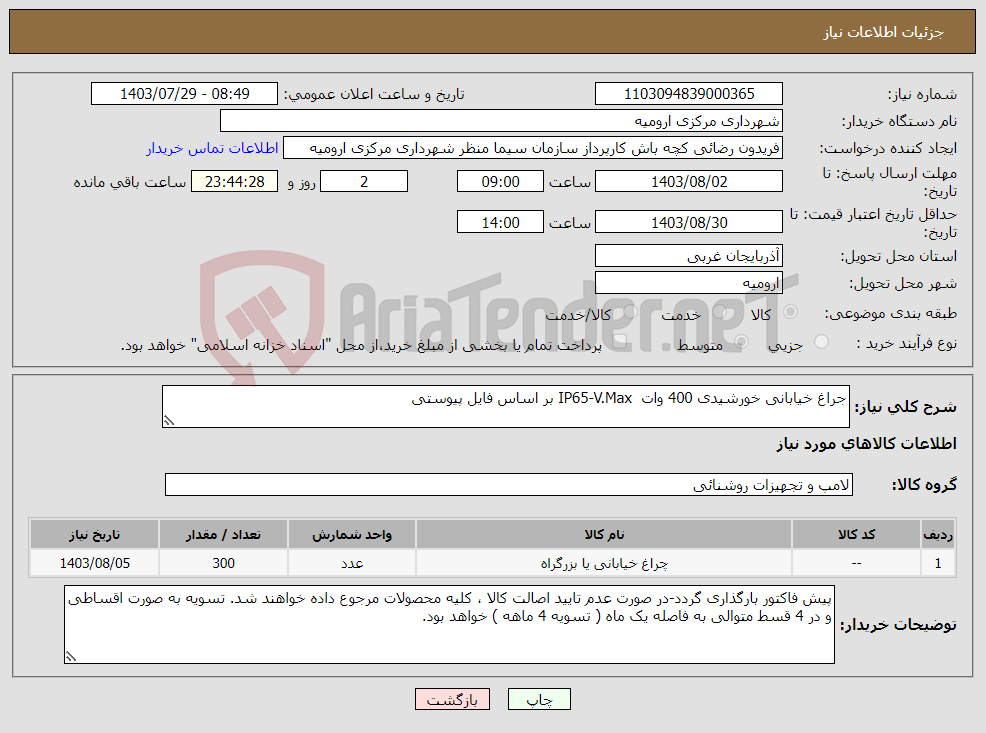Click the unit cell عدد
The image size is (986, 733).
352,563
